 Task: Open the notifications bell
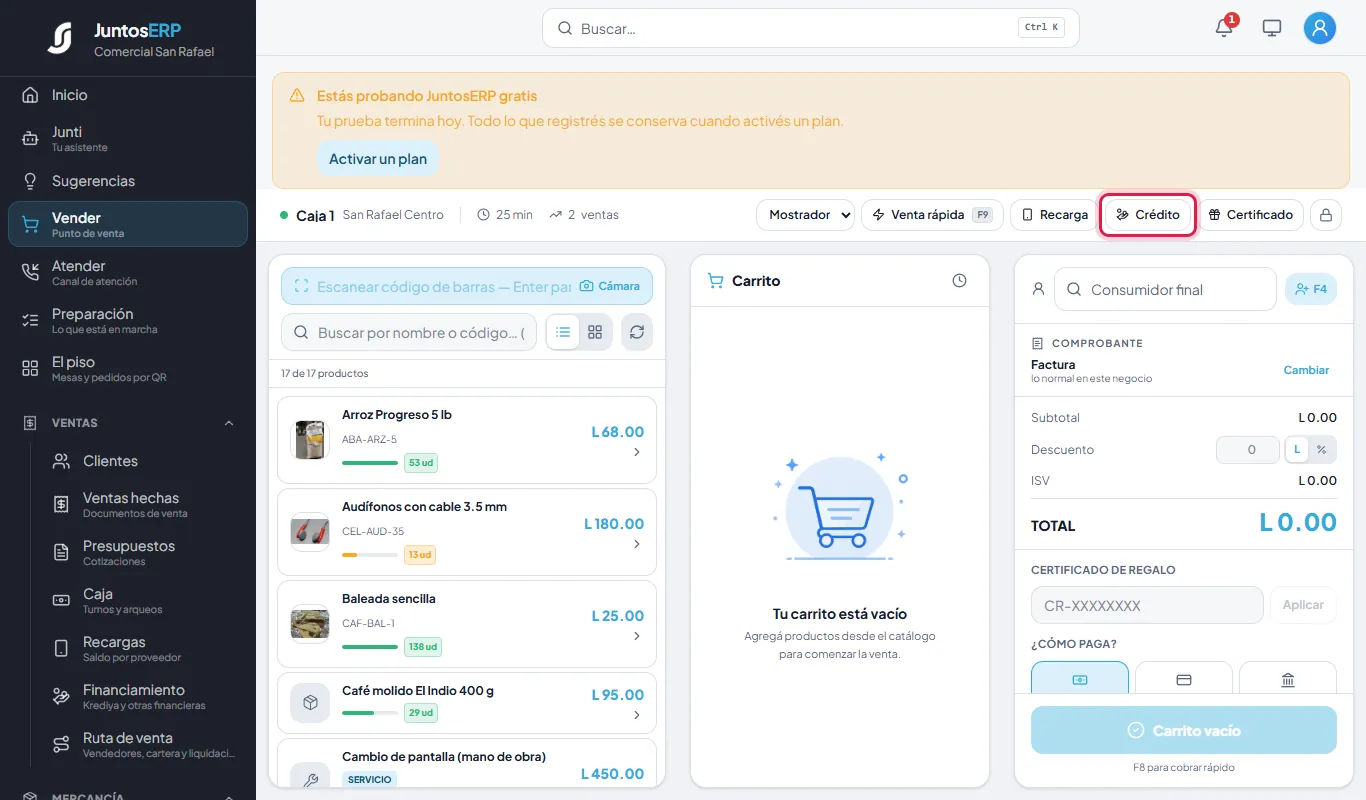tap(1224, 28)
